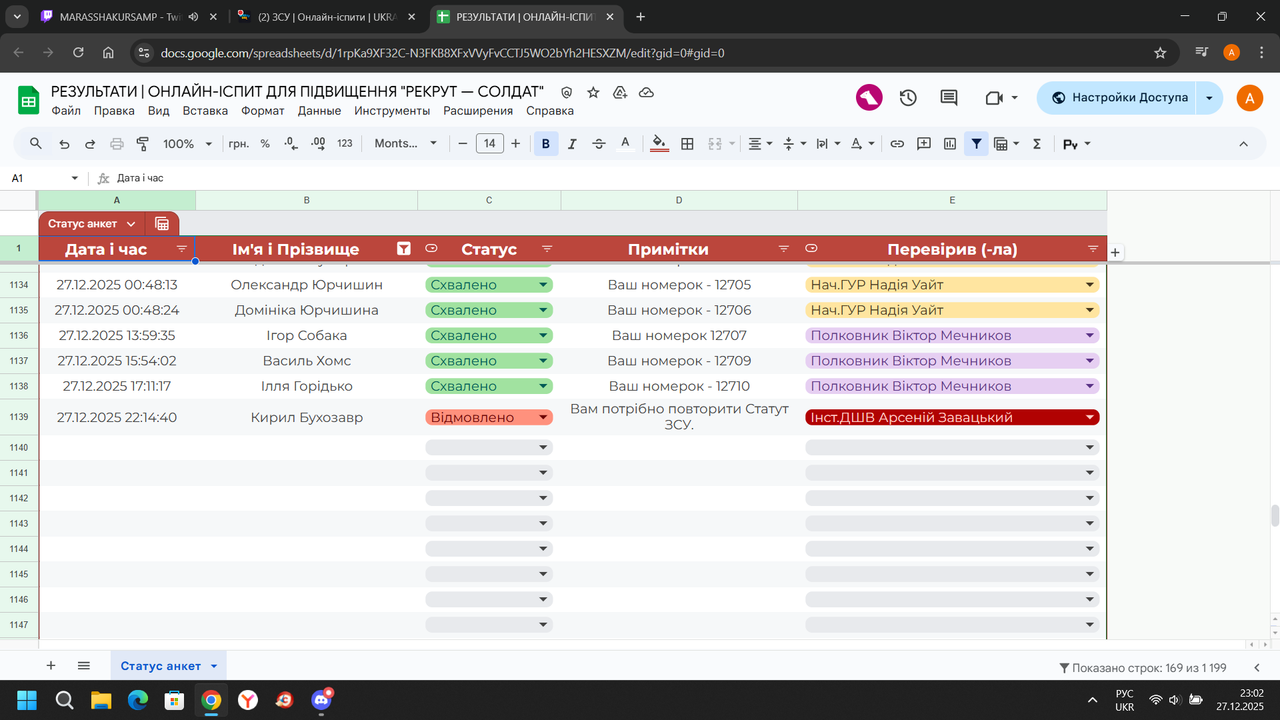Open fill color picker
Viewport: 1280px width, 720px height.
659,144
